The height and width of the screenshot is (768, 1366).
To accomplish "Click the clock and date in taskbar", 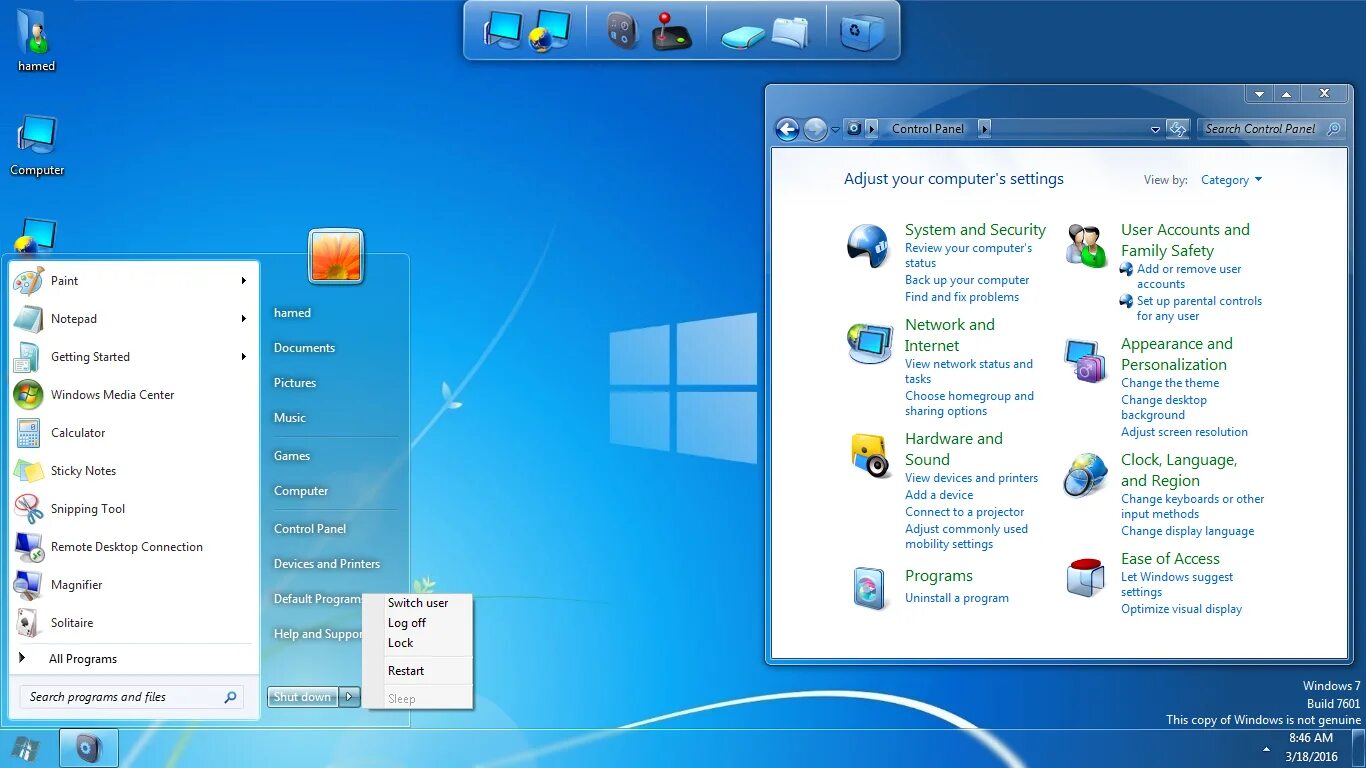I will [x=1311, y=748].
